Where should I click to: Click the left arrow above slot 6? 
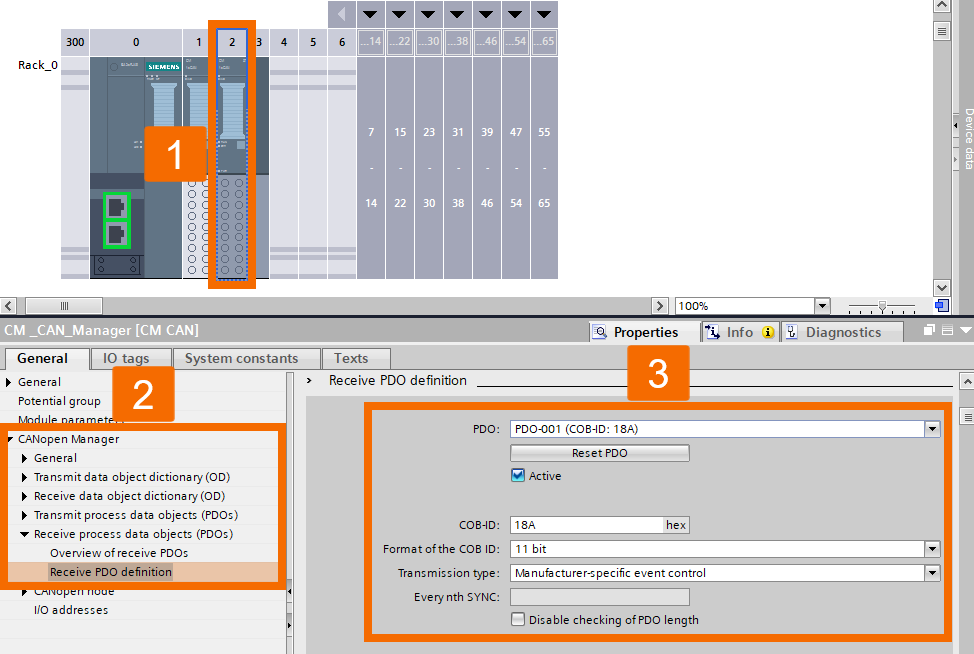342,14
